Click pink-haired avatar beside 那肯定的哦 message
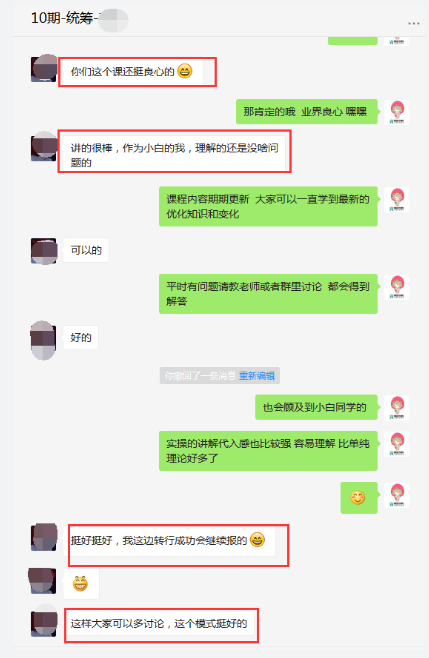Screen dimensions: 429x658 [x=397, y=112]
